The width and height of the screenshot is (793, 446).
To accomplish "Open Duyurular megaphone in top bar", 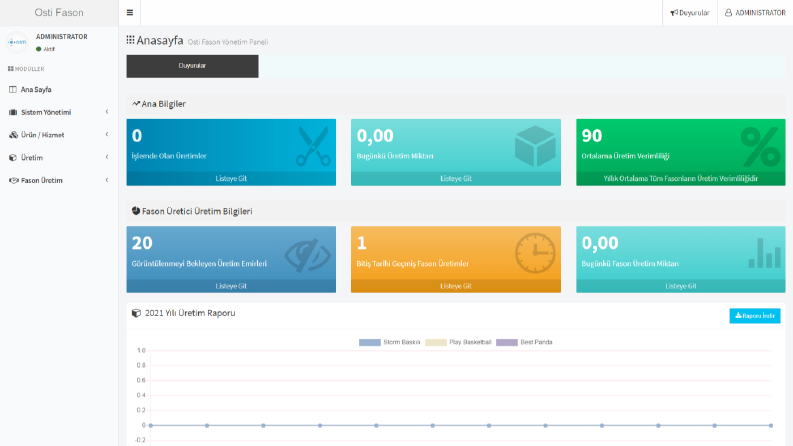I will coord(690,13).
